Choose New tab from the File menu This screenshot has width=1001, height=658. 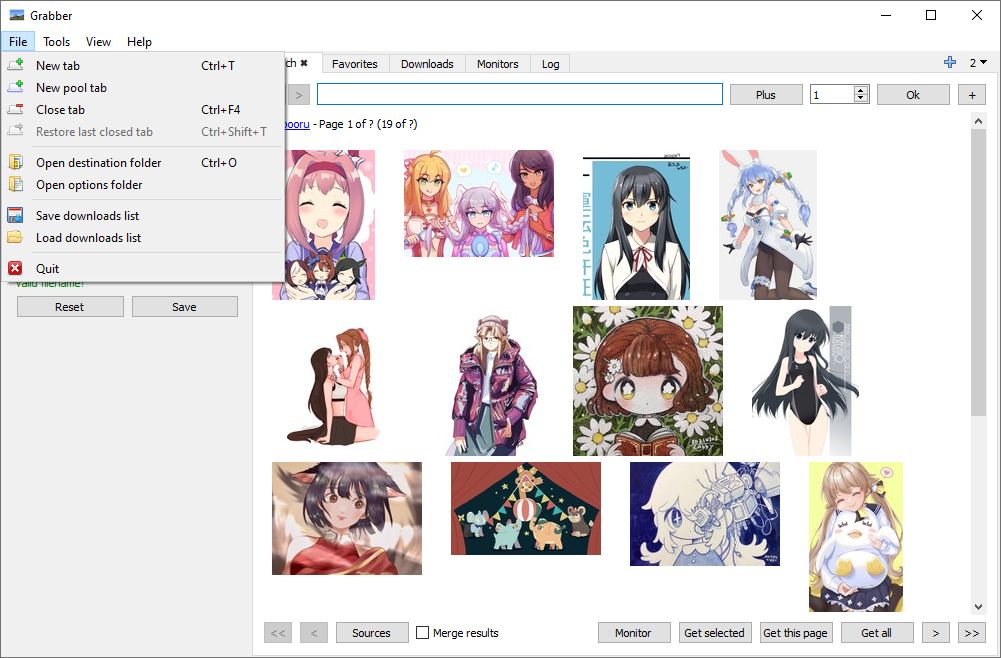(x=142, y=65)
